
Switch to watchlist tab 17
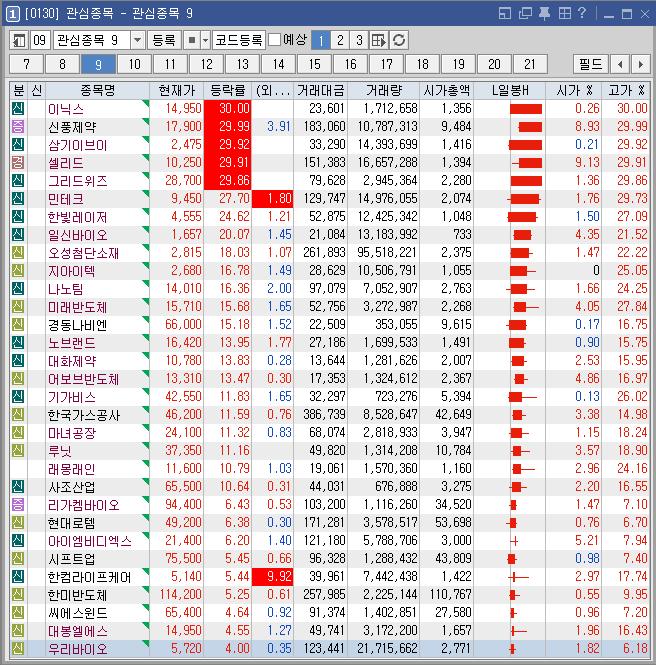386,64
